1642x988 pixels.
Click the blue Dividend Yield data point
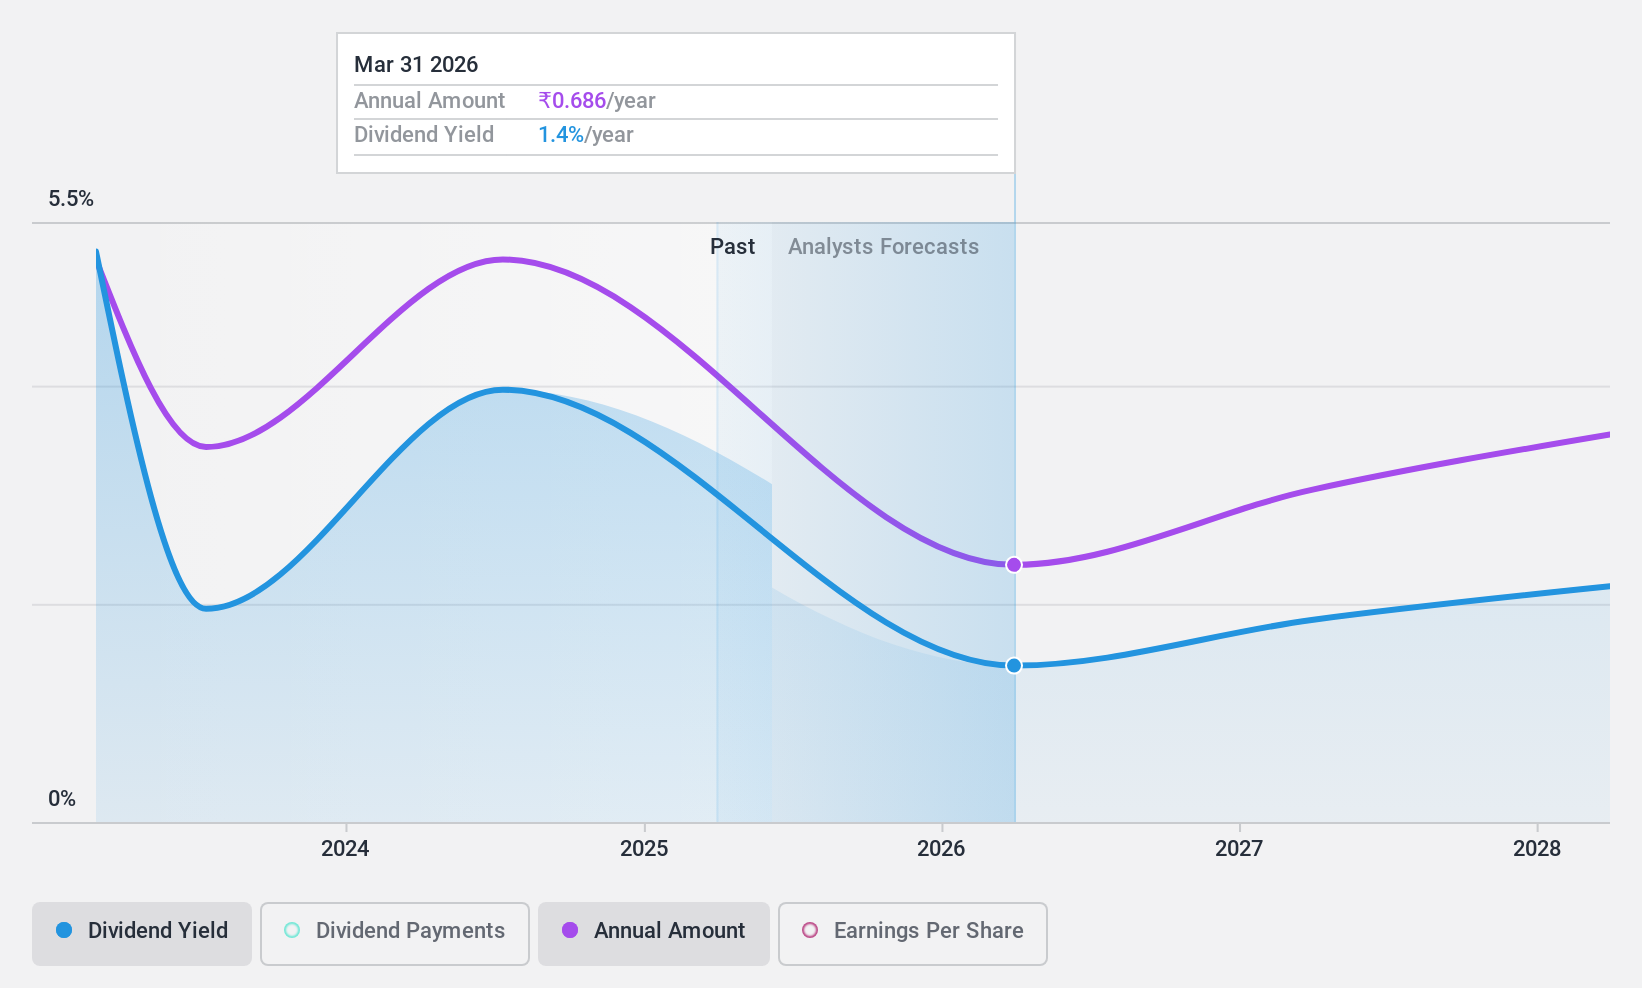coord(1014,666)
